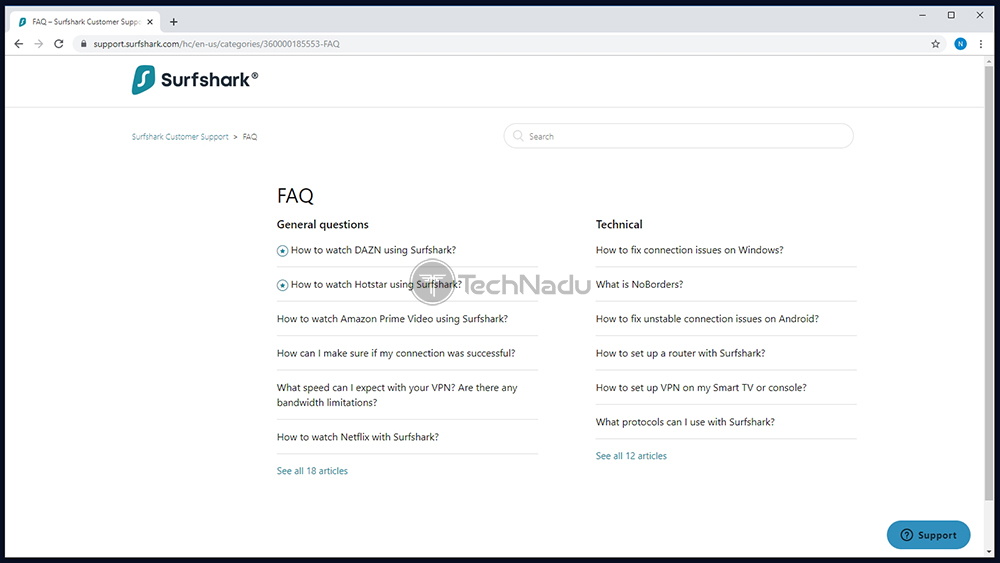
Task: Open How to watch Amazon Prime Video article
Action: (392, 319)
